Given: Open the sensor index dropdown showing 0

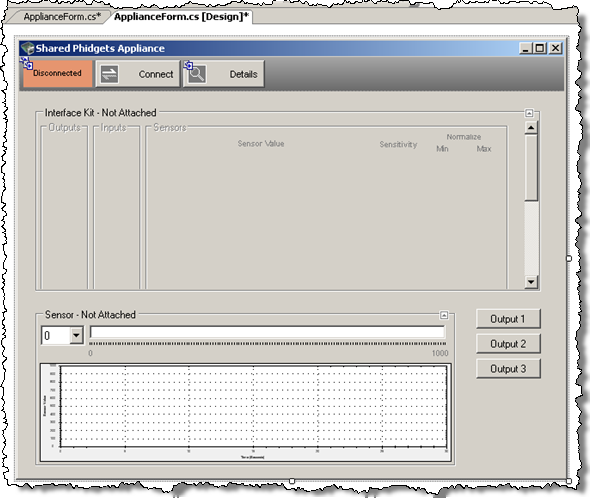Looking at the screenshot, I should click(76, 335).
